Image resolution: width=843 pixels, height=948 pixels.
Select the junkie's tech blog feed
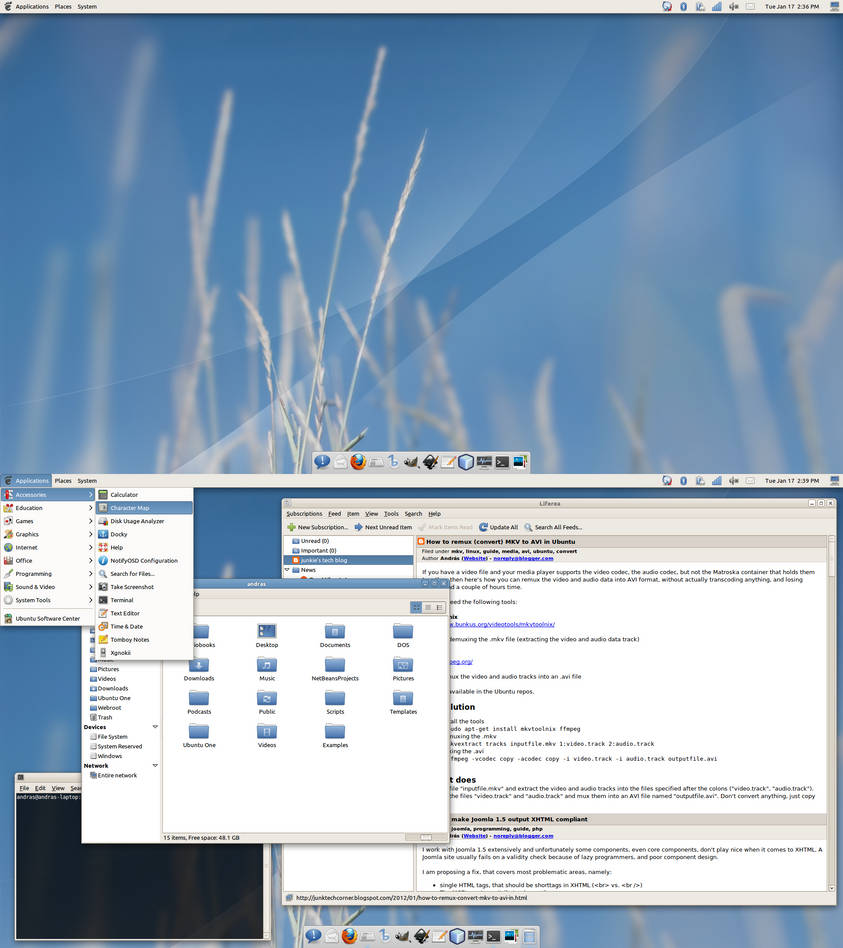click(x=349, y=560)
